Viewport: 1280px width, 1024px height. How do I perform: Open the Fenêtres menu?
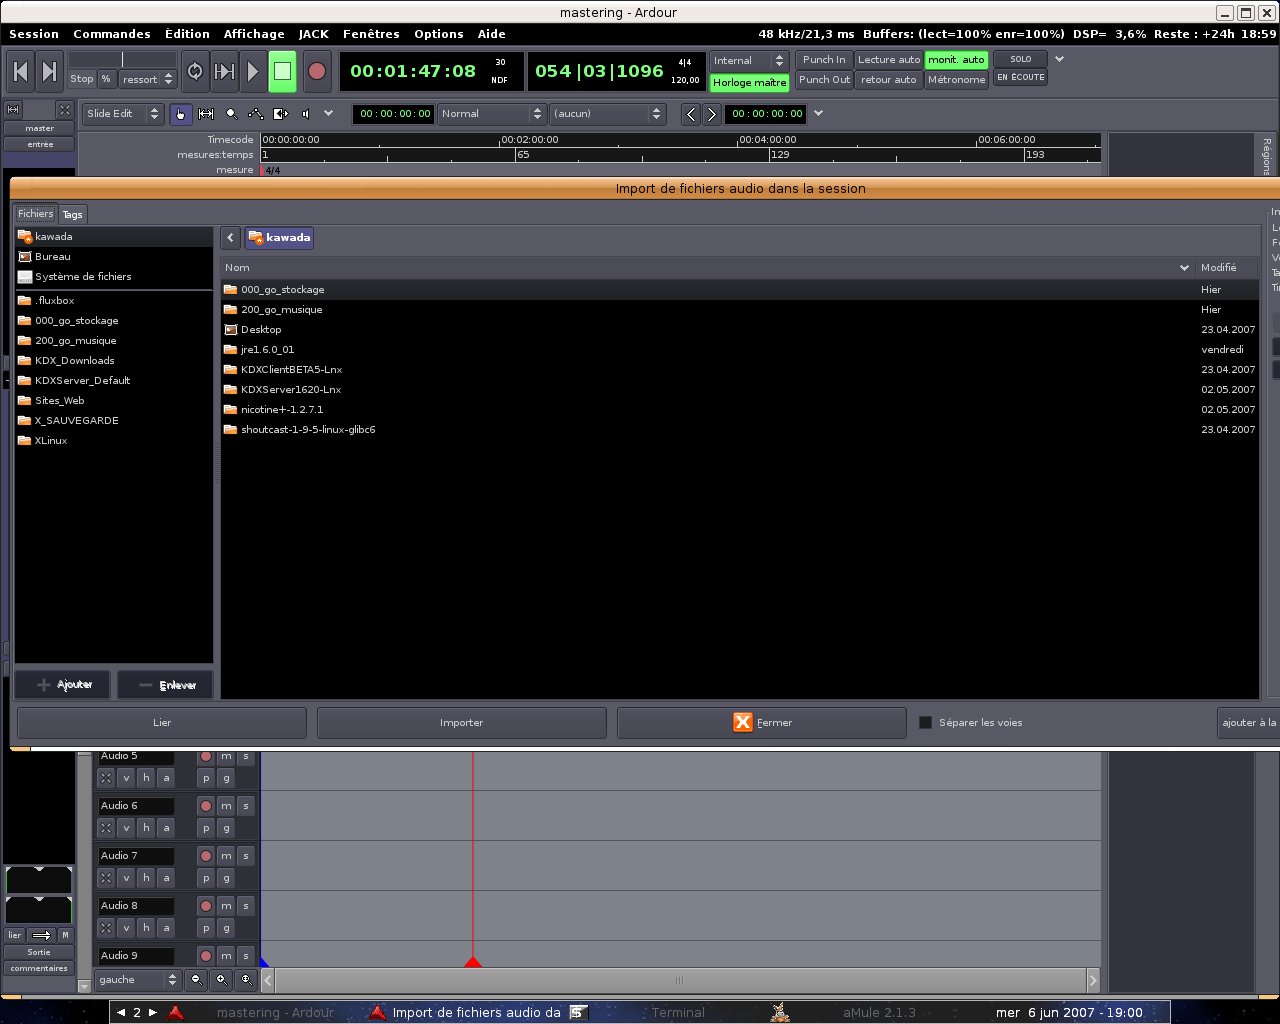[370, 34]
